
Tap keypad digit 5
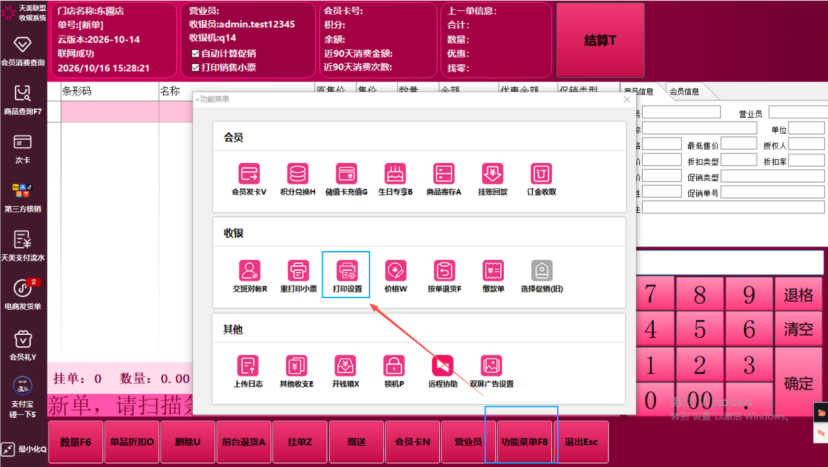700,330
